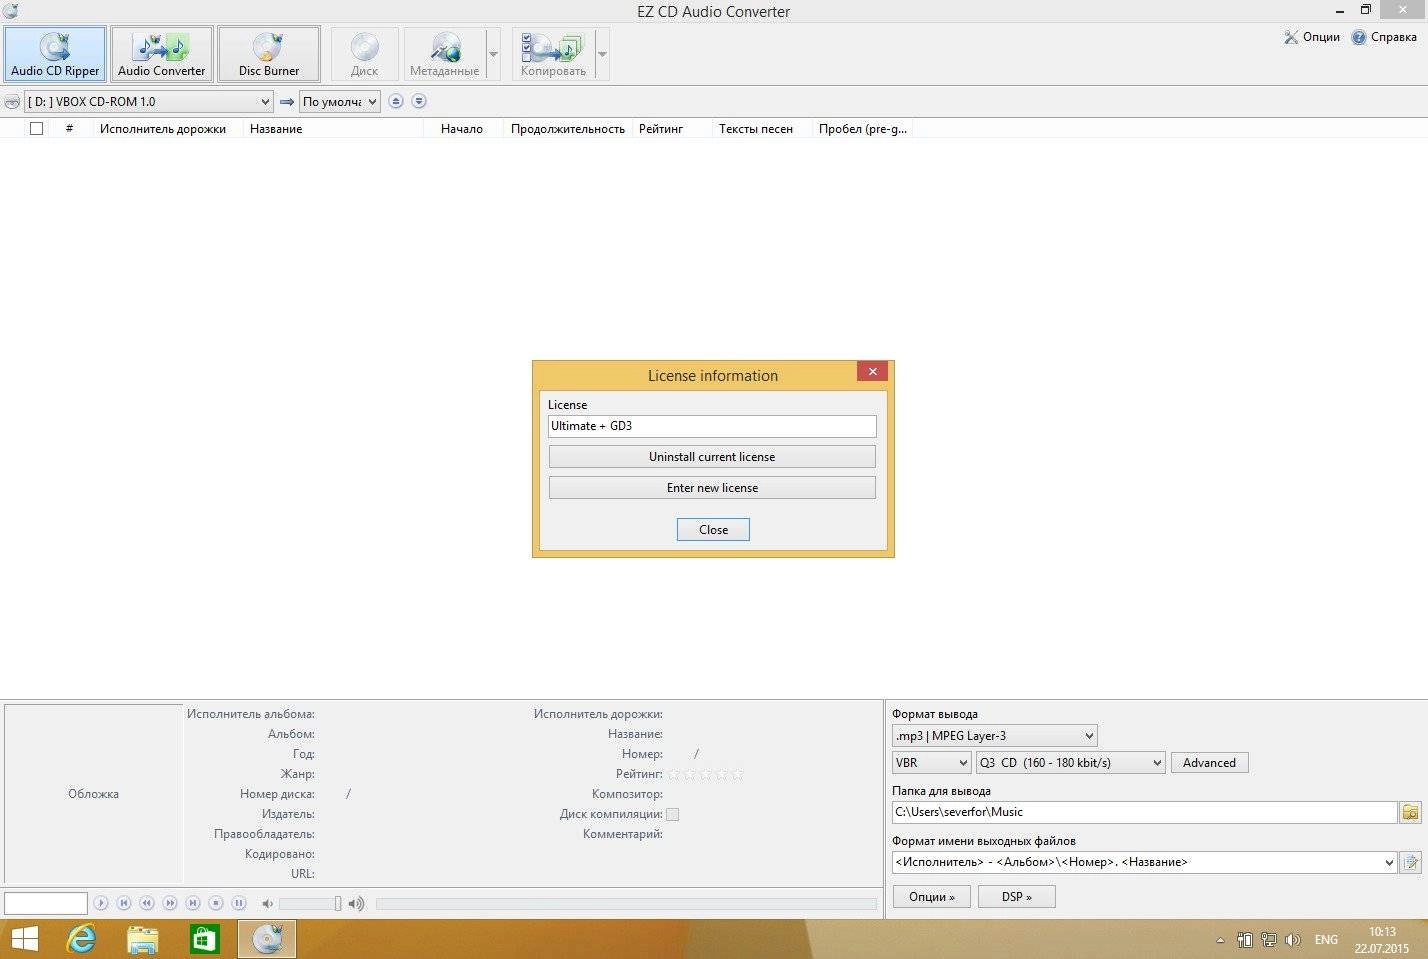Screen dimensions: 1428x959
Task: Browse for output folder with folder icon
Action: click(x=1410, y=812)
